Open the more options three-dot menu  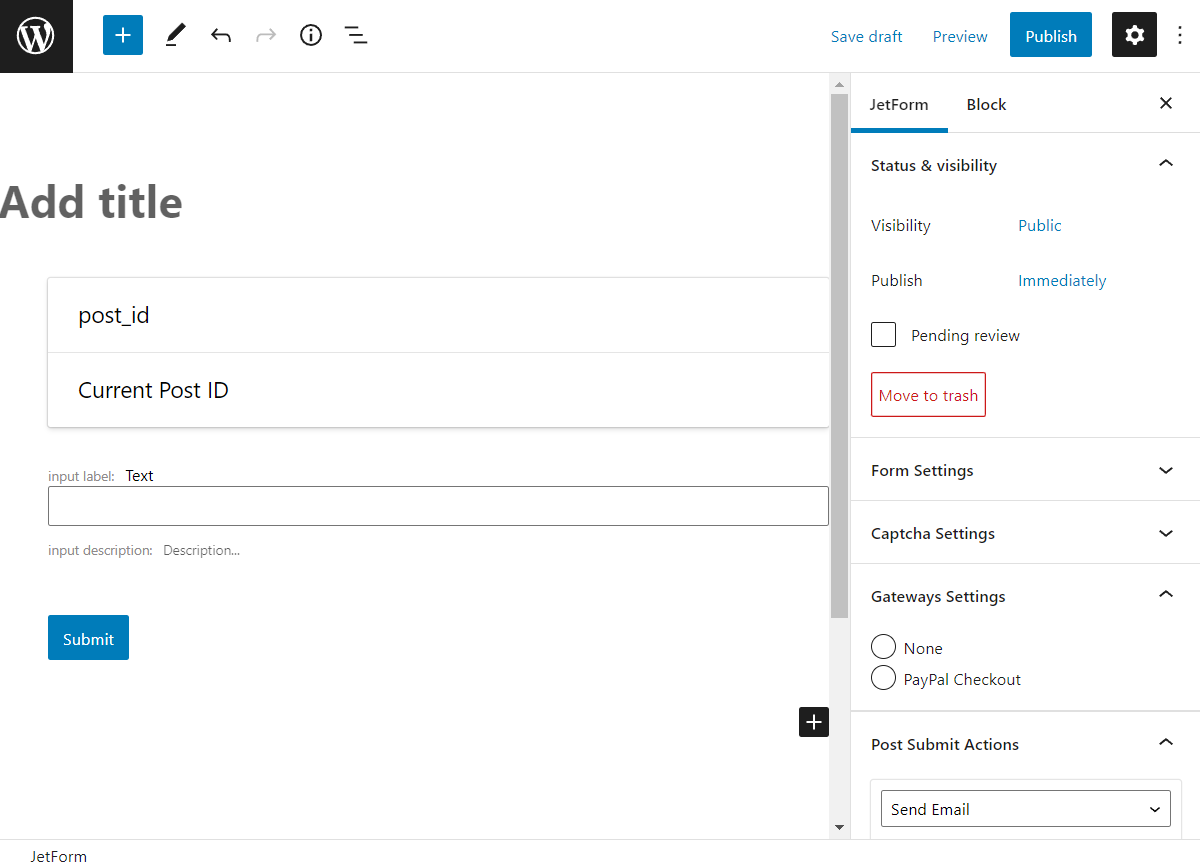point(1180,35)
